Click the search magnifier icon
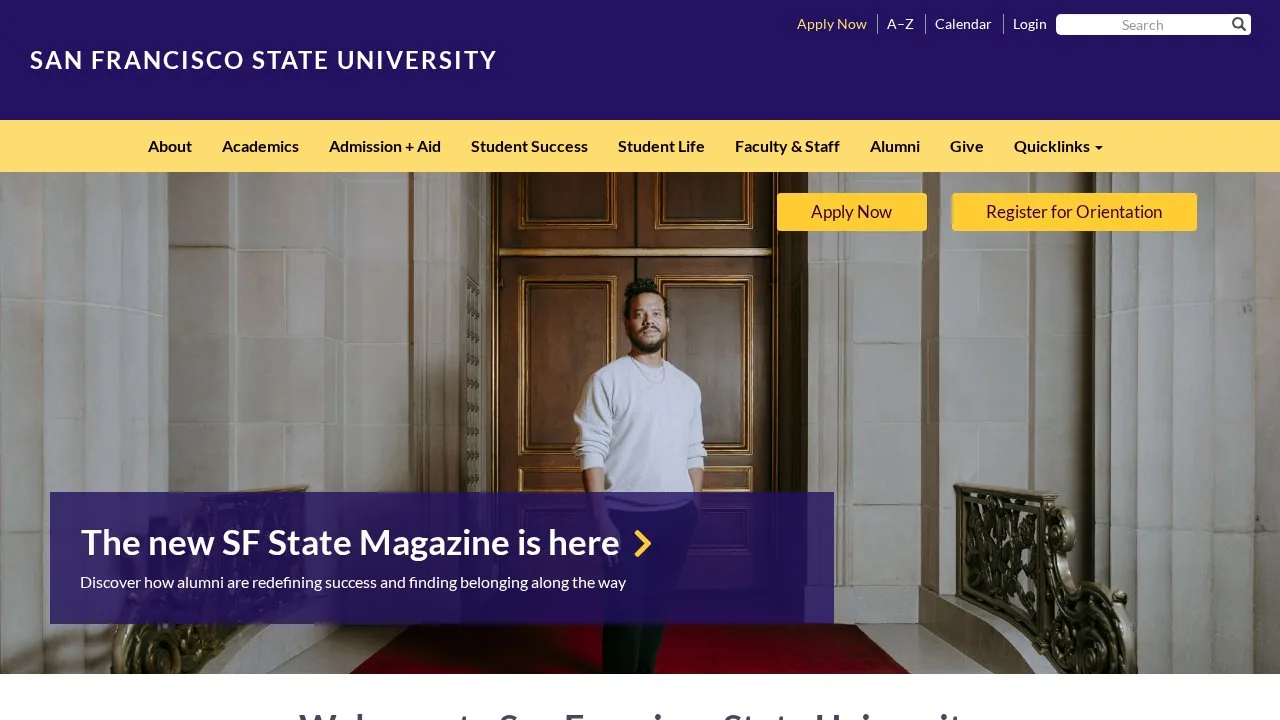 click(x=1239, y=24)
